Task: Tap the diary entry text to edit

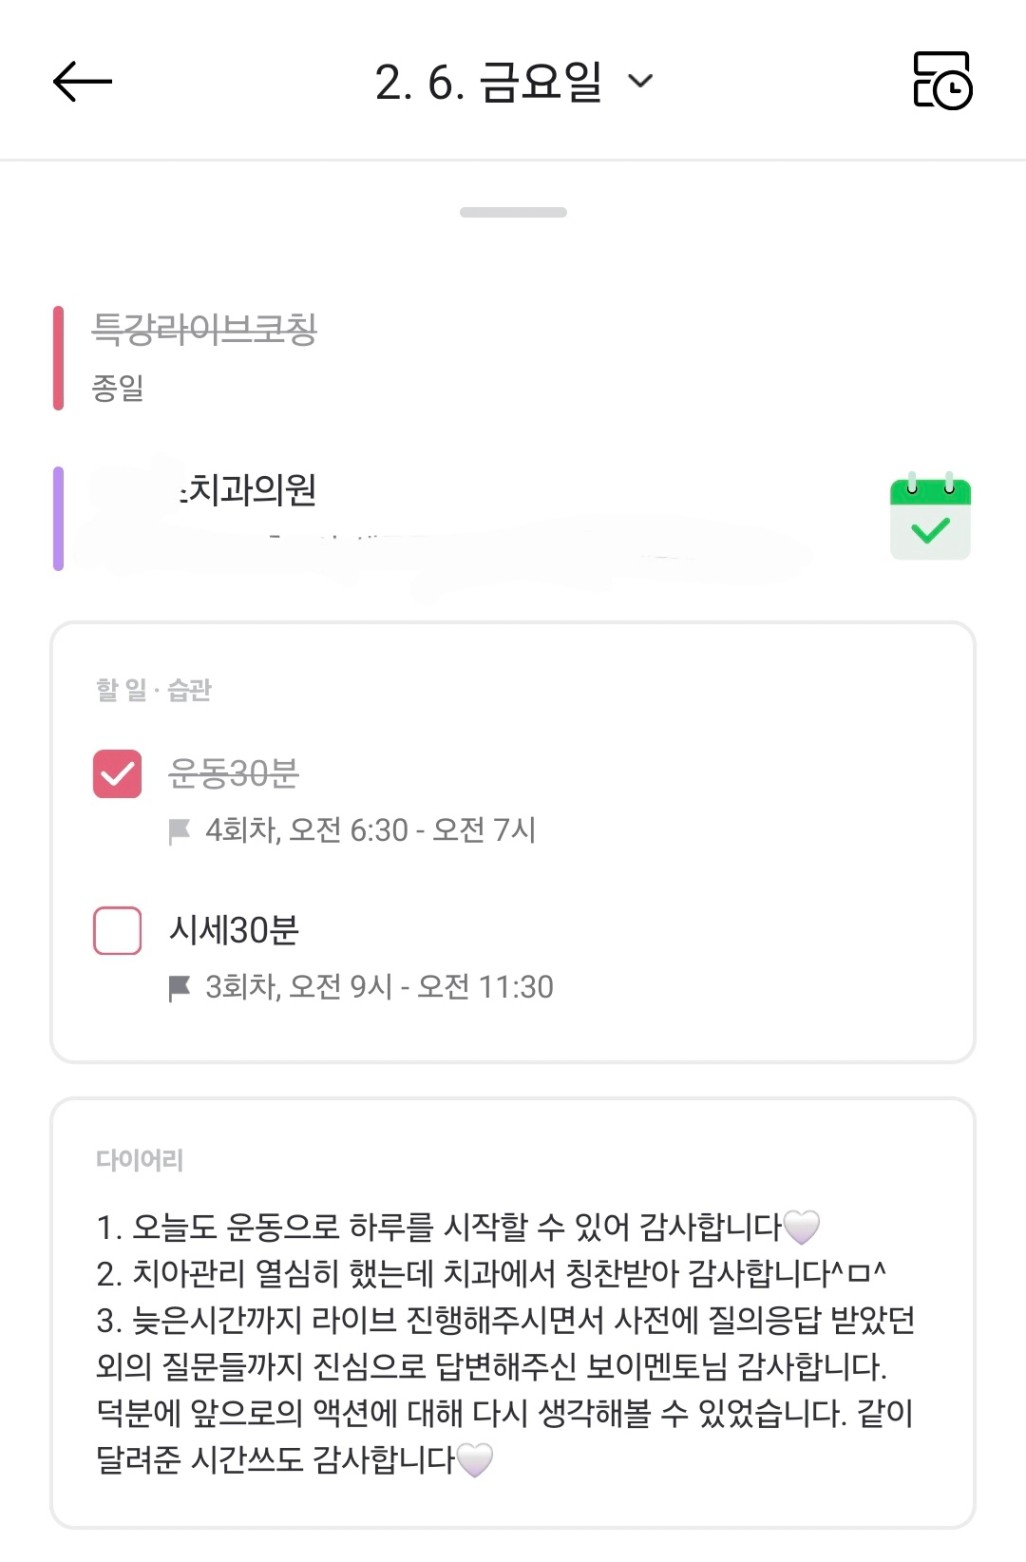Action: pos(505,1342)
